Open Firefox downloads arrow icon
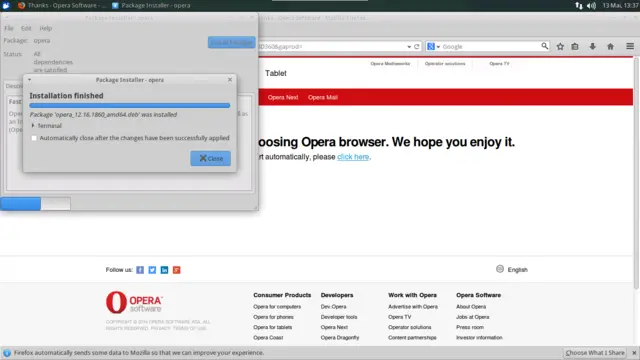Viewport: 640px width, 360px height. pyautogui.click(x=593, y=47)
